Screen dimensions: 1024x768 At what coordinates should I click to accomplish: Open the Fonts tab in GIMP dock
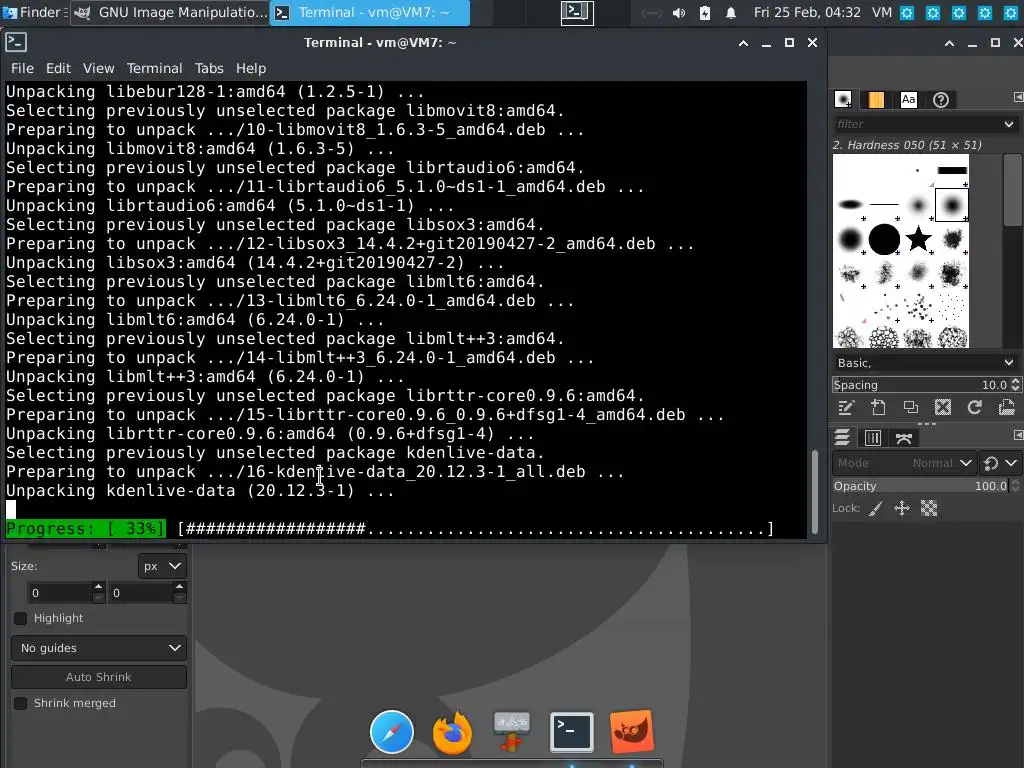(908, 100)
